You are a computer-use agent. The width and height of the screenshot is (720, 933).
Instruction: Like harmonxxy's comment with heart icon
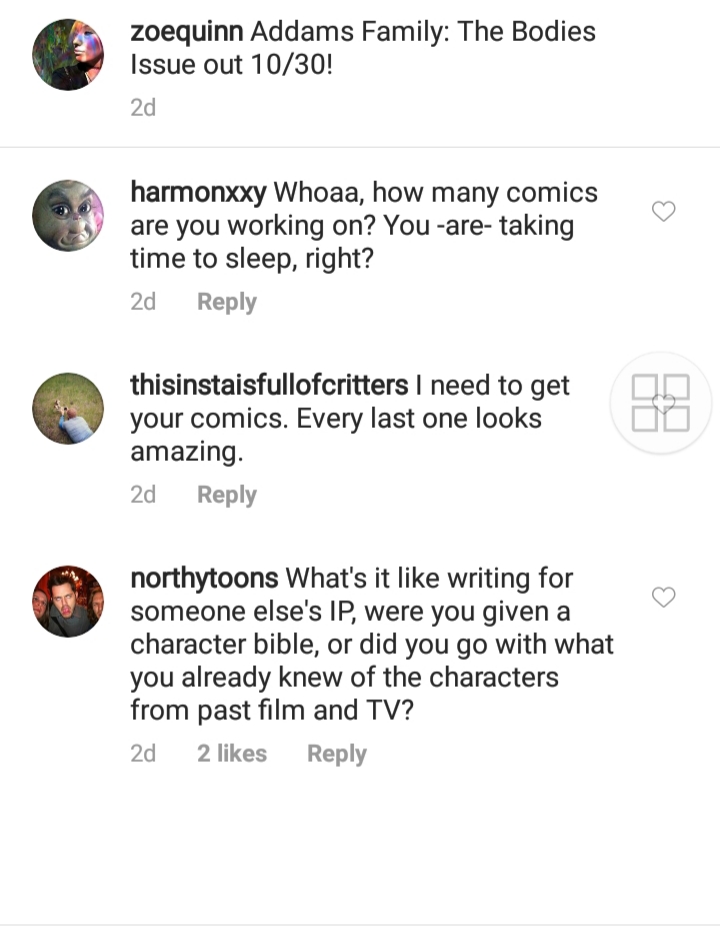coord(663,211)
